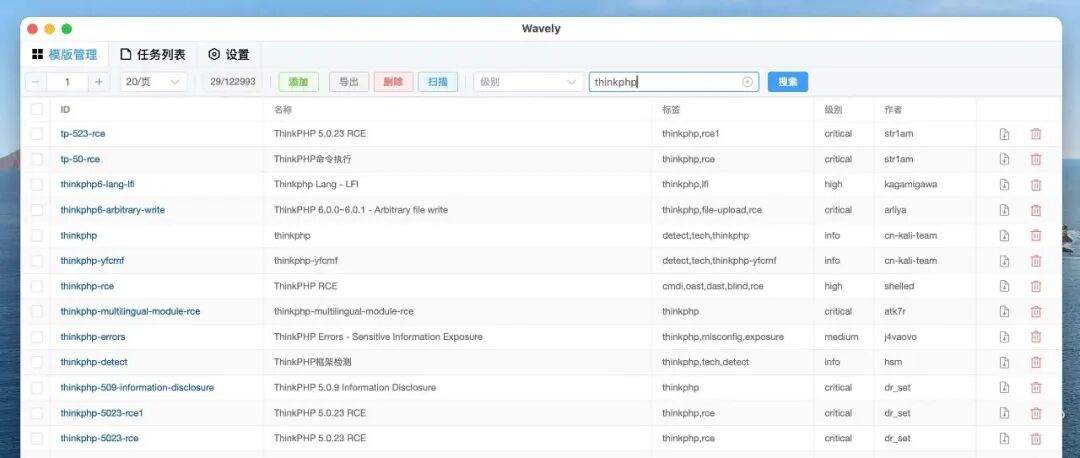Open the thinkphp-multilingual-module-rce ID link
Image resolution: width=1080 pixels, height=458 pixels.
click(x=130, y=311)
